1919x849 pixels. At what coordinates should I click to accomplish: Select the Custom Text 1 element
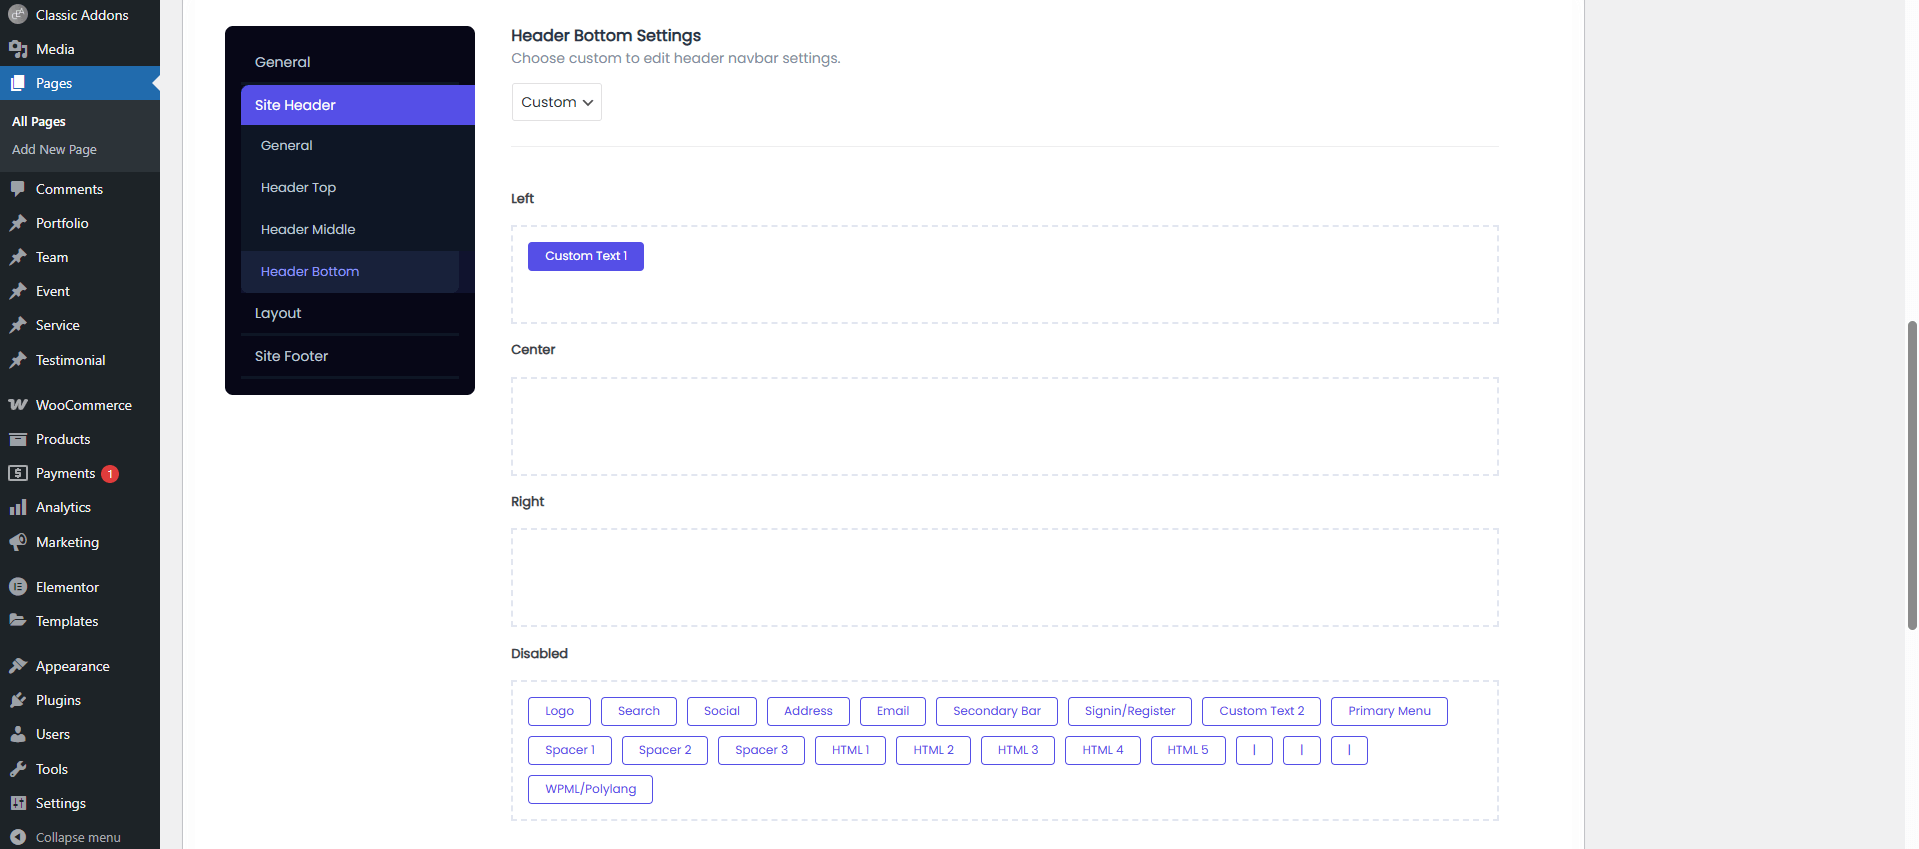pyautogui.click(x=586, y=256)
